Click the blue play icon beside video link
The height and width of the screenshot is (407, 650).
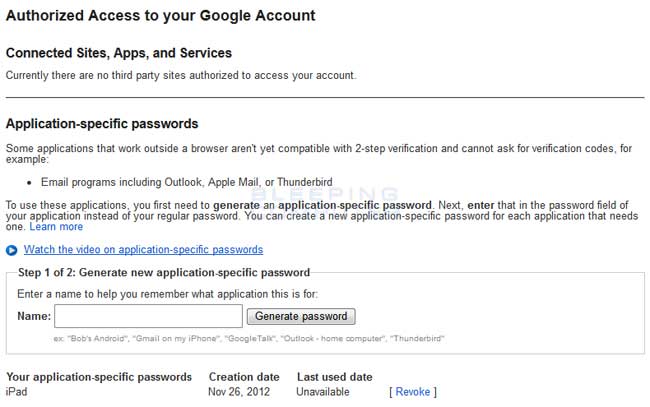click(x=12, y=250)
